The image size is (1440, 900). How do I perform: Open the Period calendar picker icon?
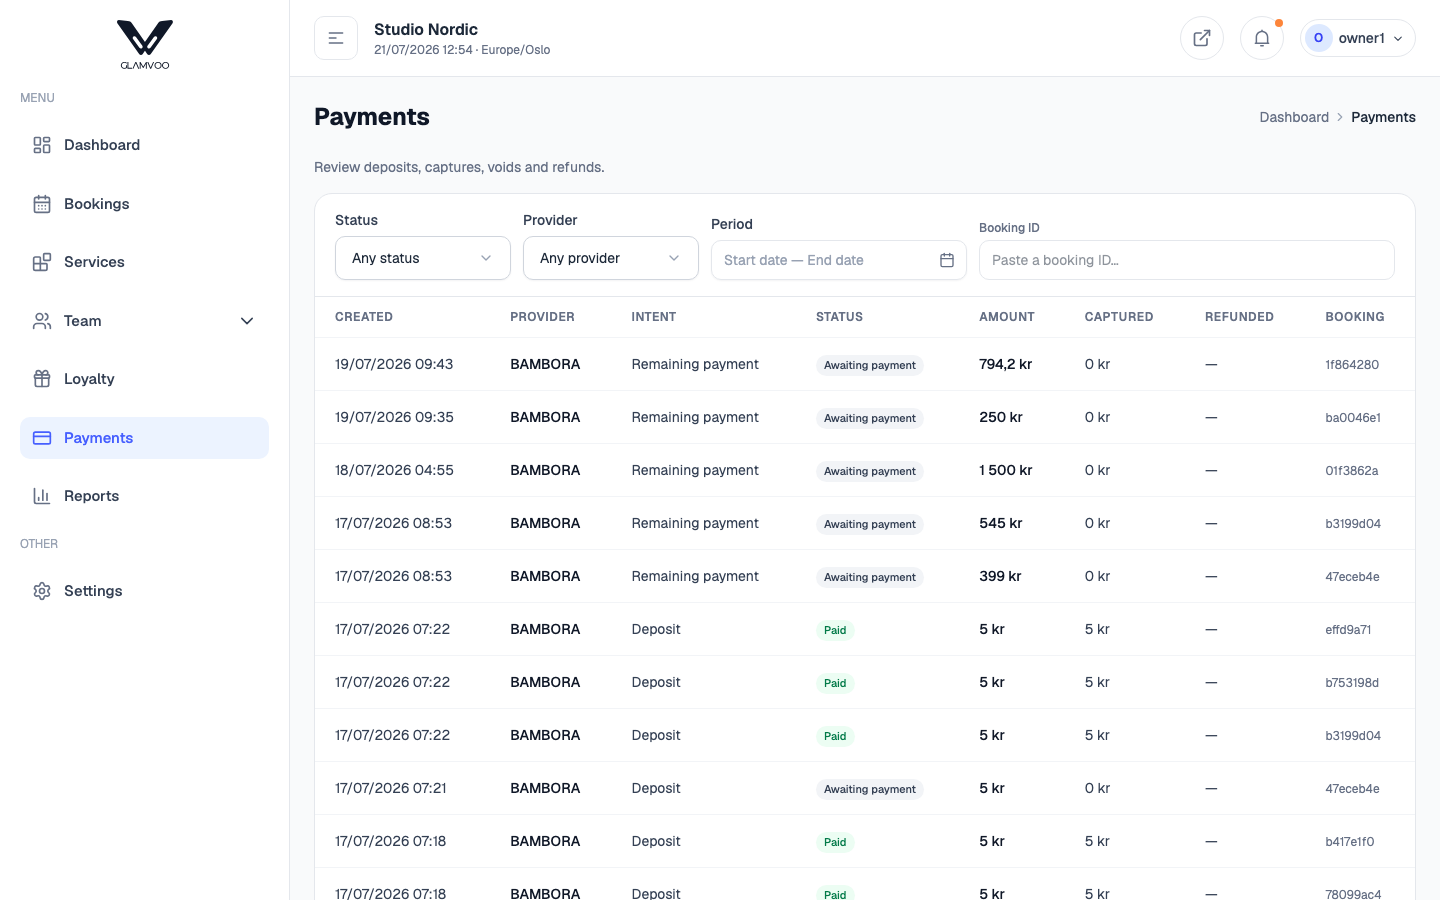[x=947, y=260]
